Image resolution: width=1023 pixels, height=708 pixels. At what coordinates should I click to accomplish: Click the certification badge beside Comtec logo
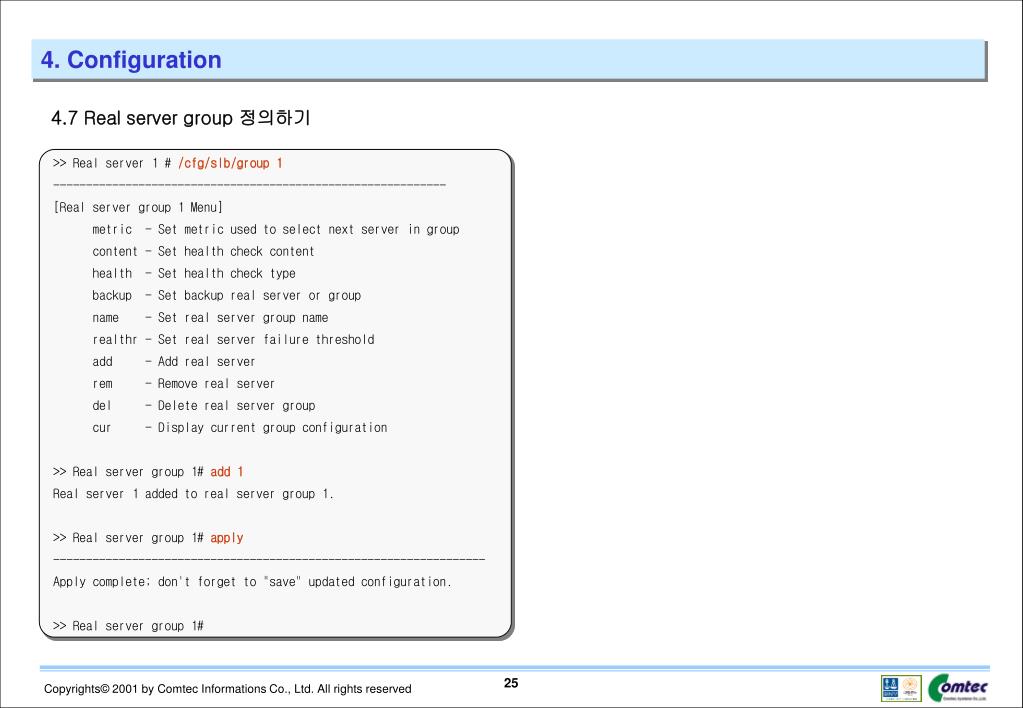(x=901, y=688)
